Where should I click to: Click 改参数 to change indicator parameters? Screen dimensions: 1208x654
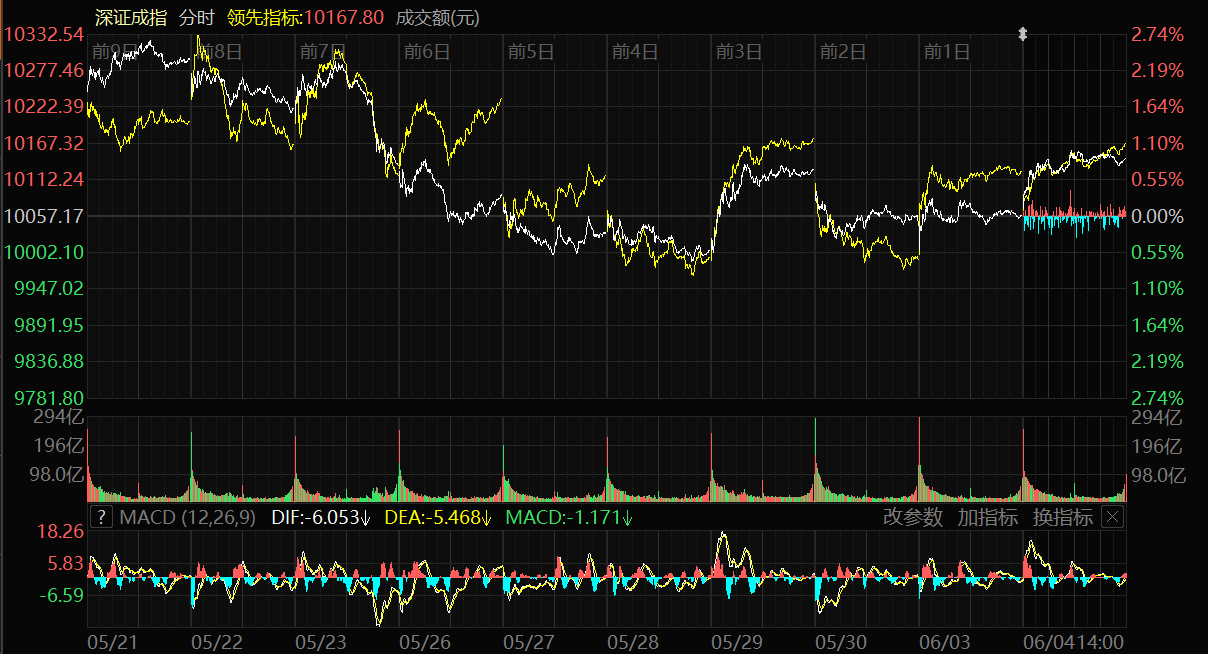tap(913, 517)
